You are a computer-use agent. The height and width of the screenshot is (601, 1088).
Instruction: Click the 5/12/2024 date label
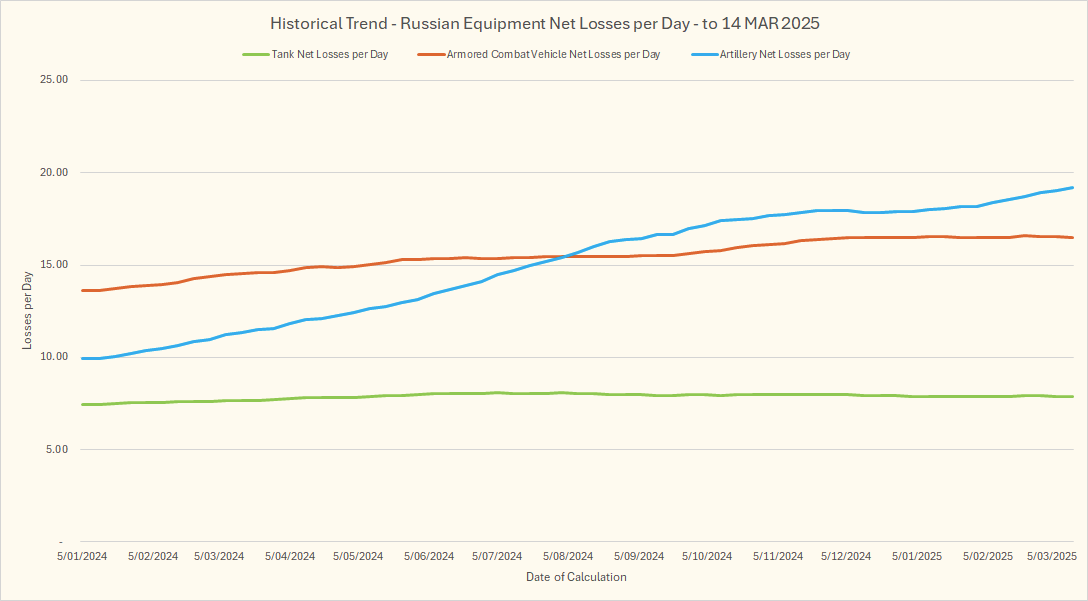coord(846,556)
